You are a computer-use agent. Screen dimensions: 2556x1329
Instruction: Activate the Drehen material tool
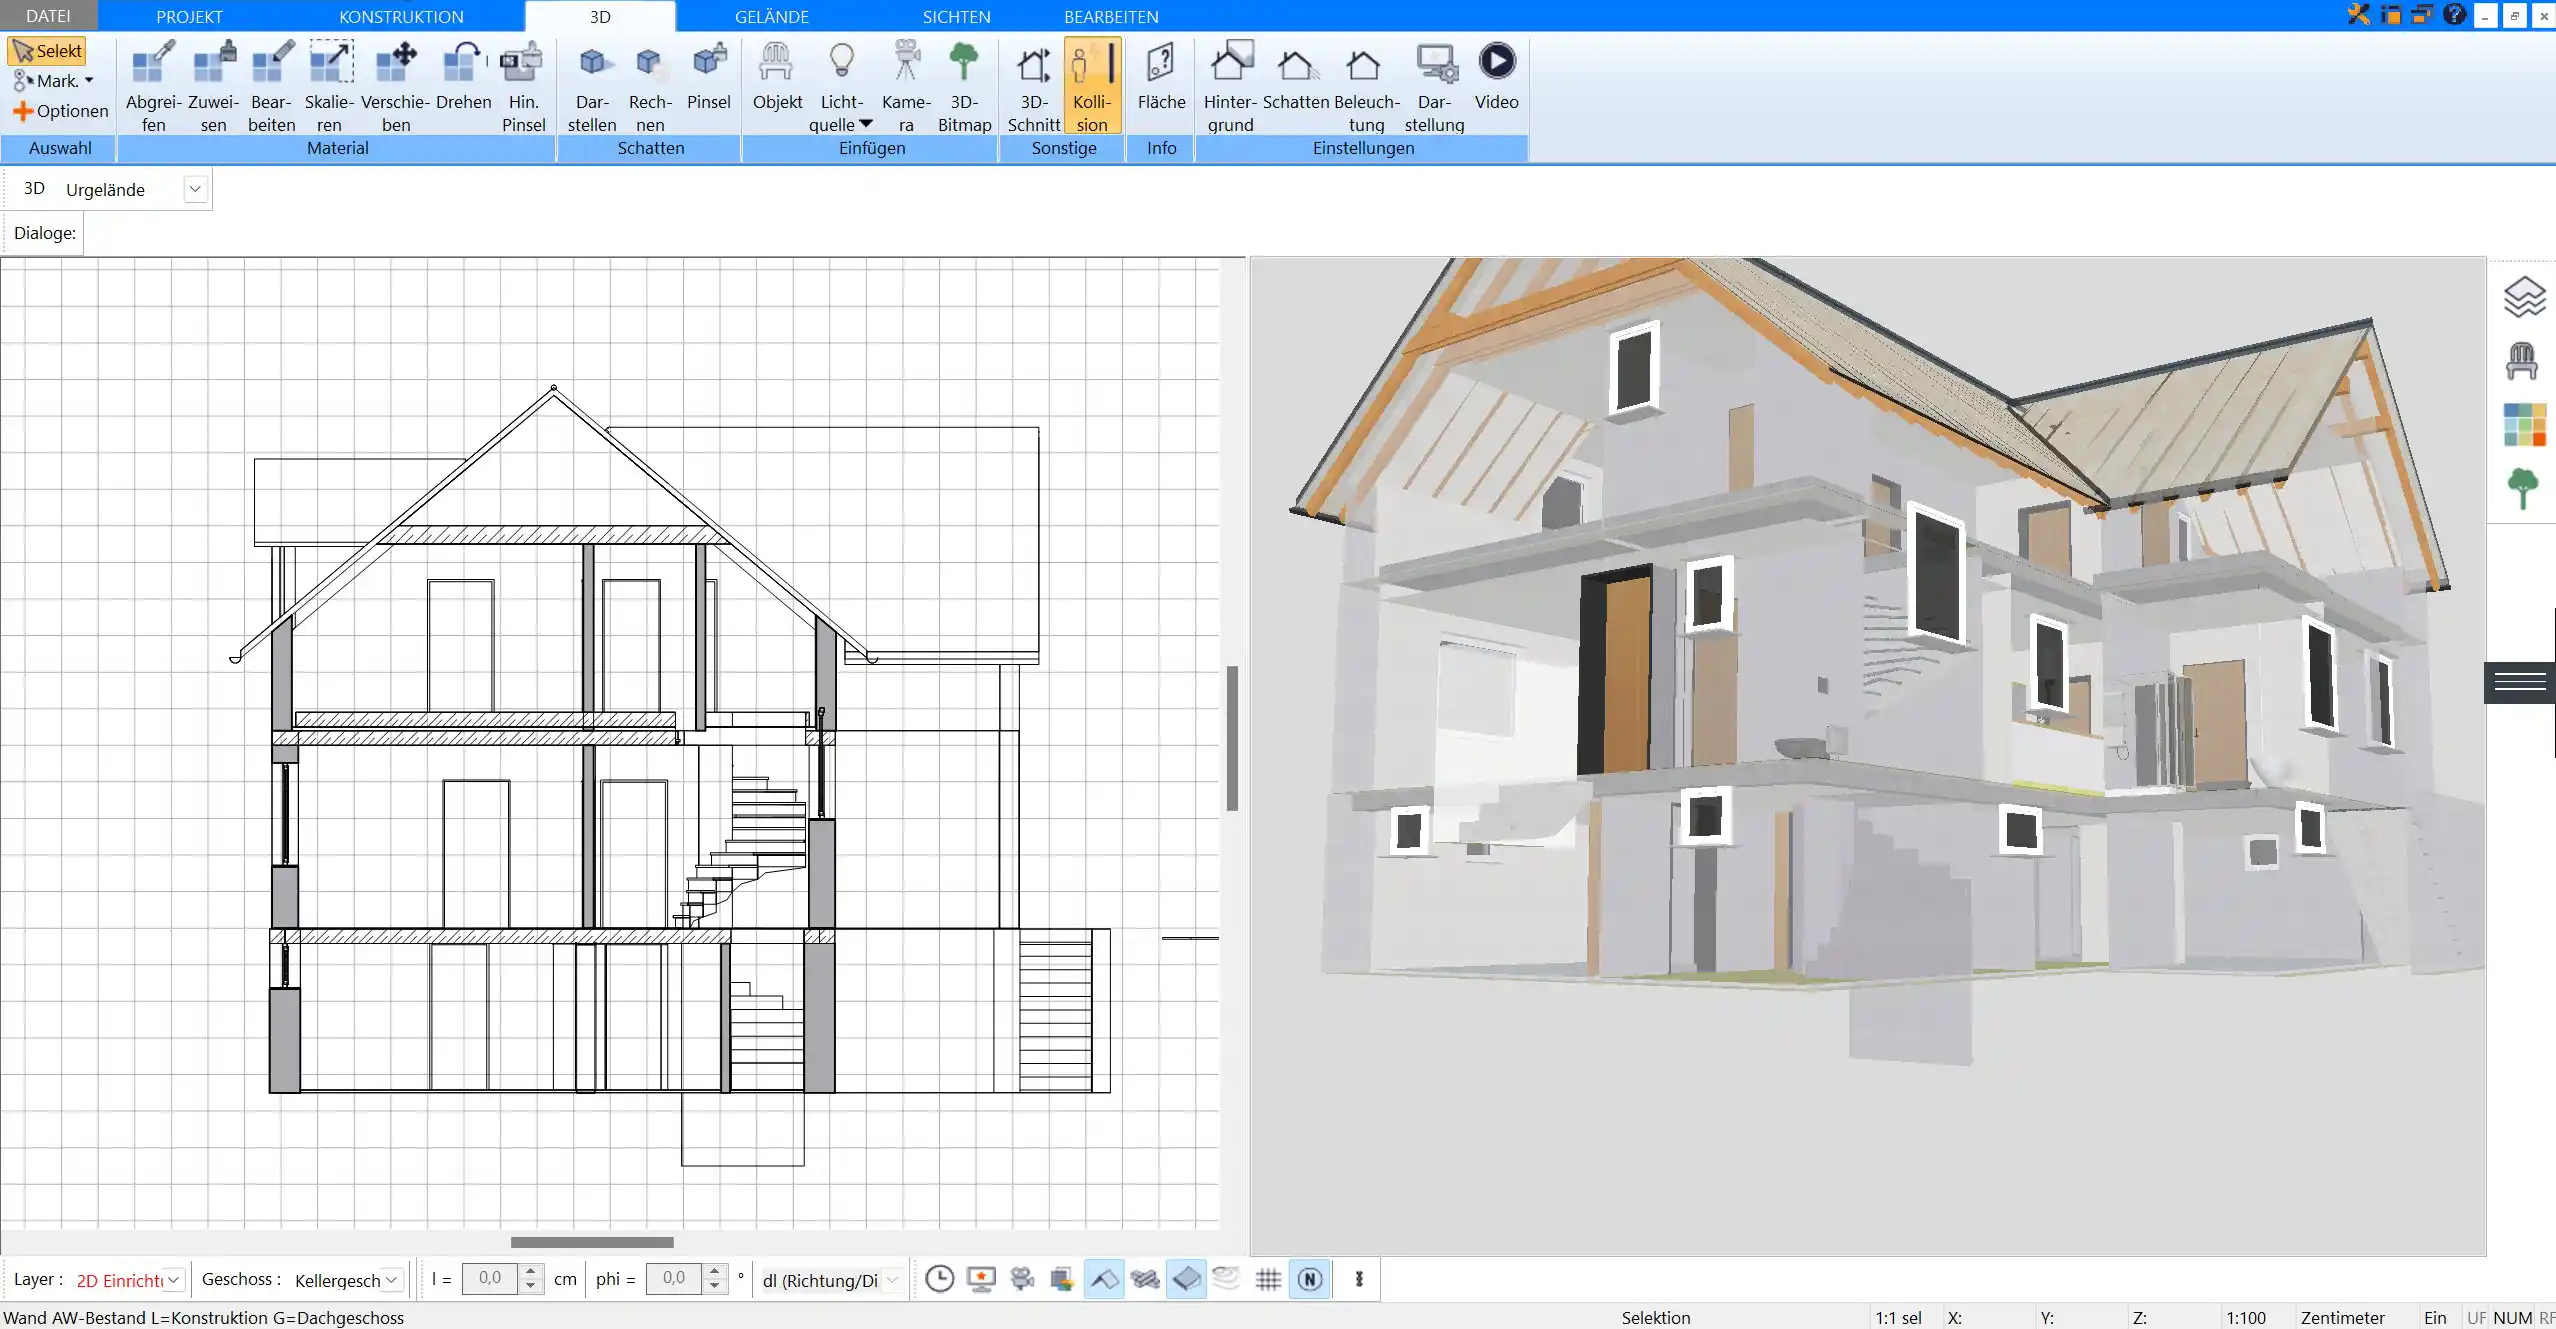463,76
